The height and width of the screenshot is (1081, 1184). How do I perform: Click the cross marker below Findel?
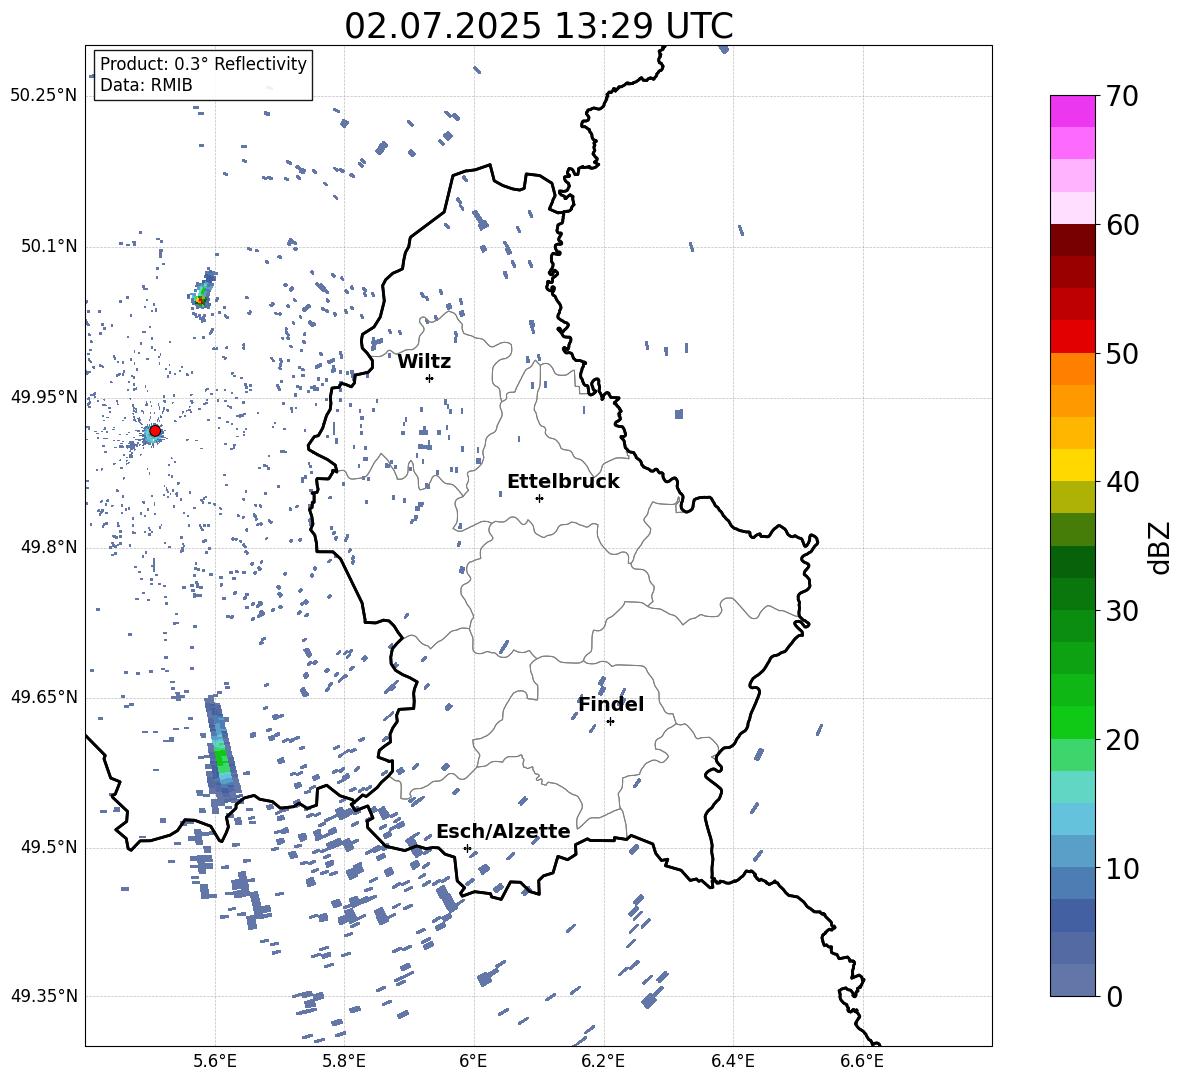[x=610, y=722]
